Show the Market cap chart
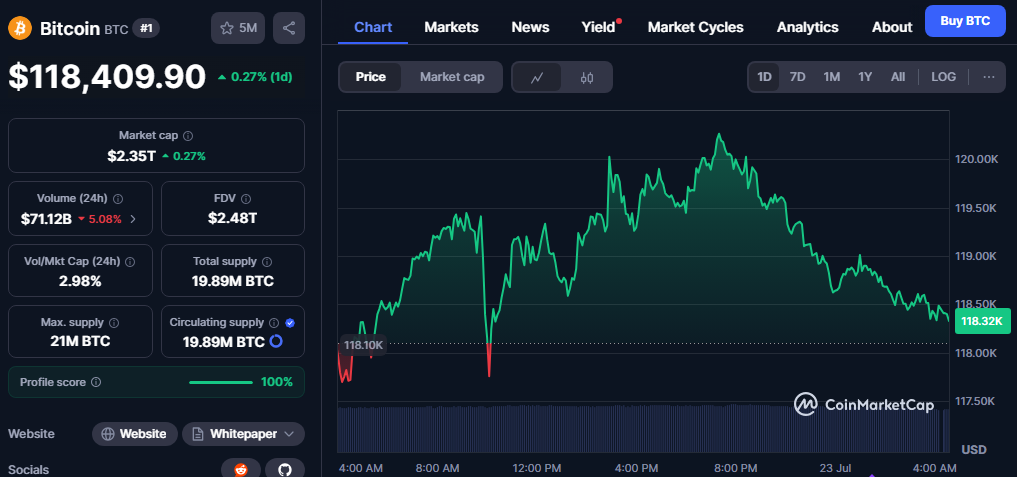The image size is (1017, 477). (452, 77)
